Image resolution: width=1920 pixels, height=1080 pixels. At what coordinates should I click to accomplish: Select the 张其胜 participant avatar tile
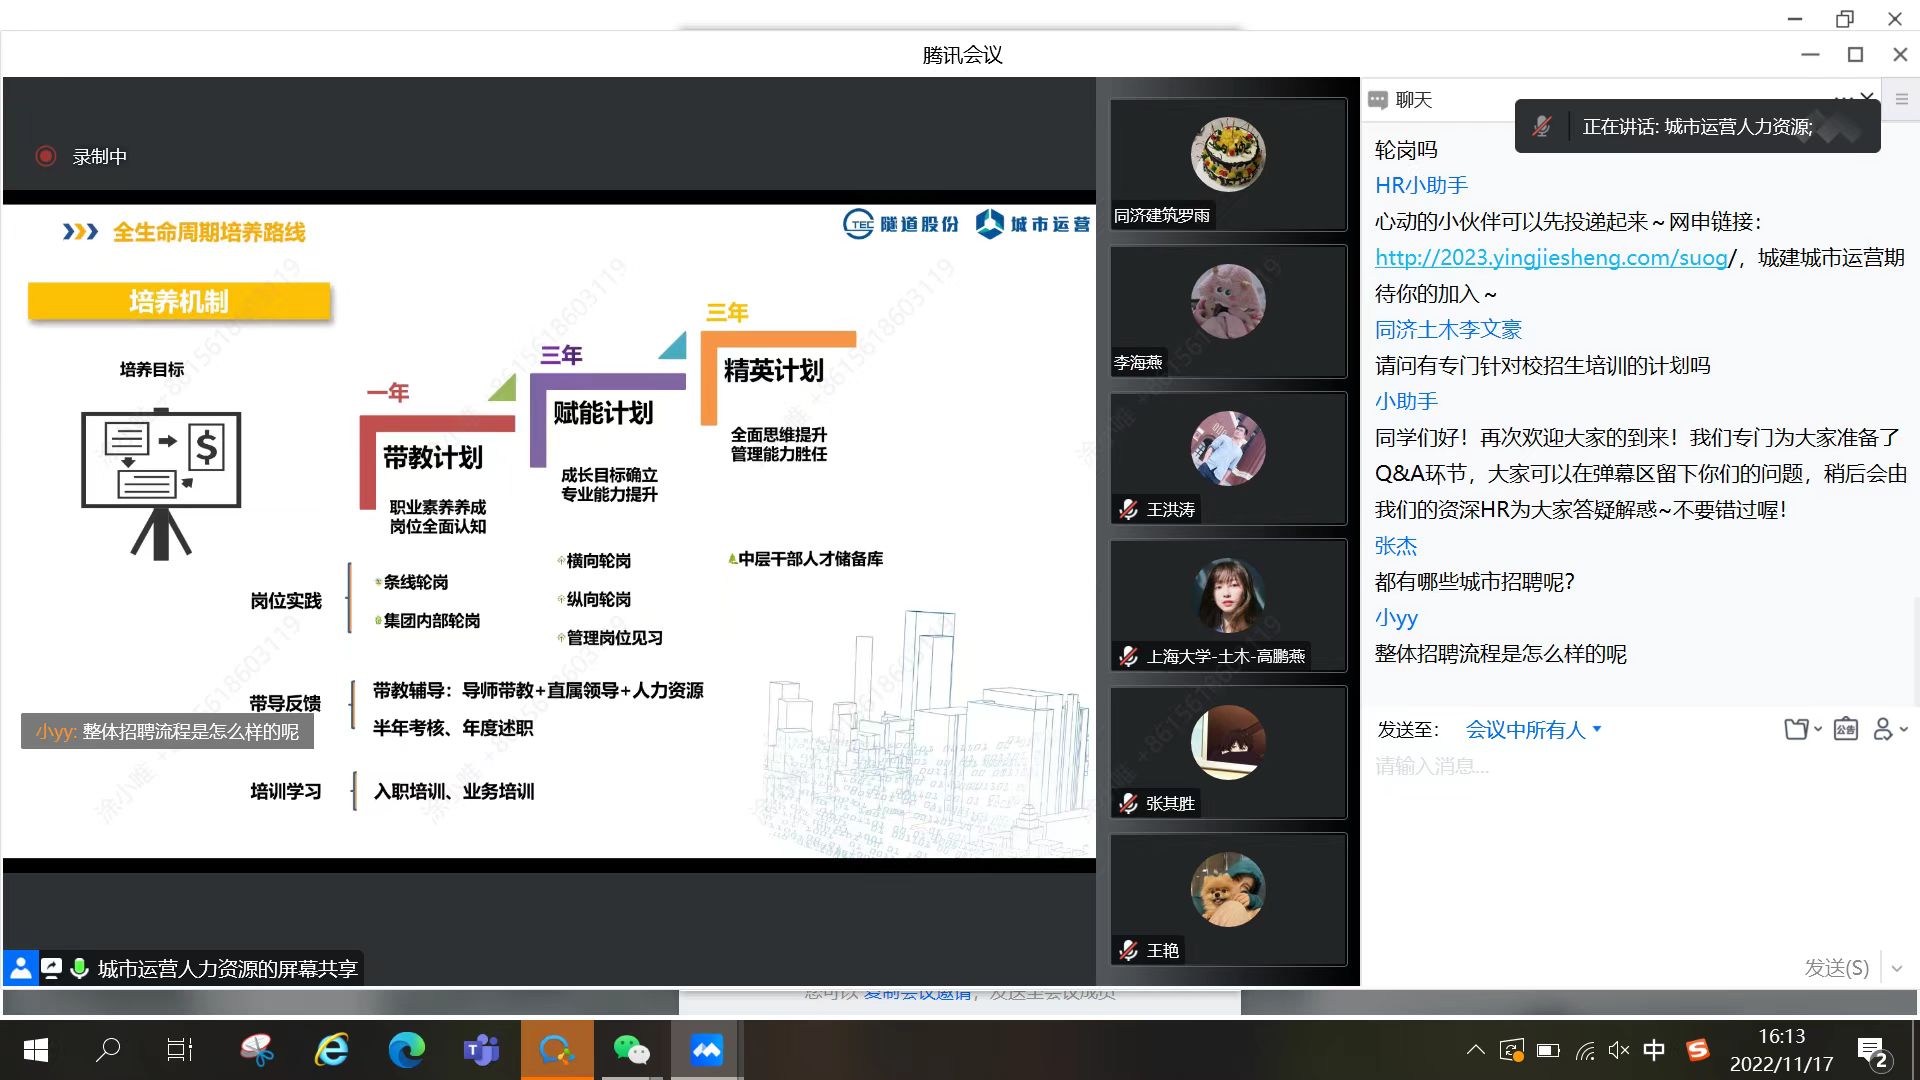coord(1228,752)
